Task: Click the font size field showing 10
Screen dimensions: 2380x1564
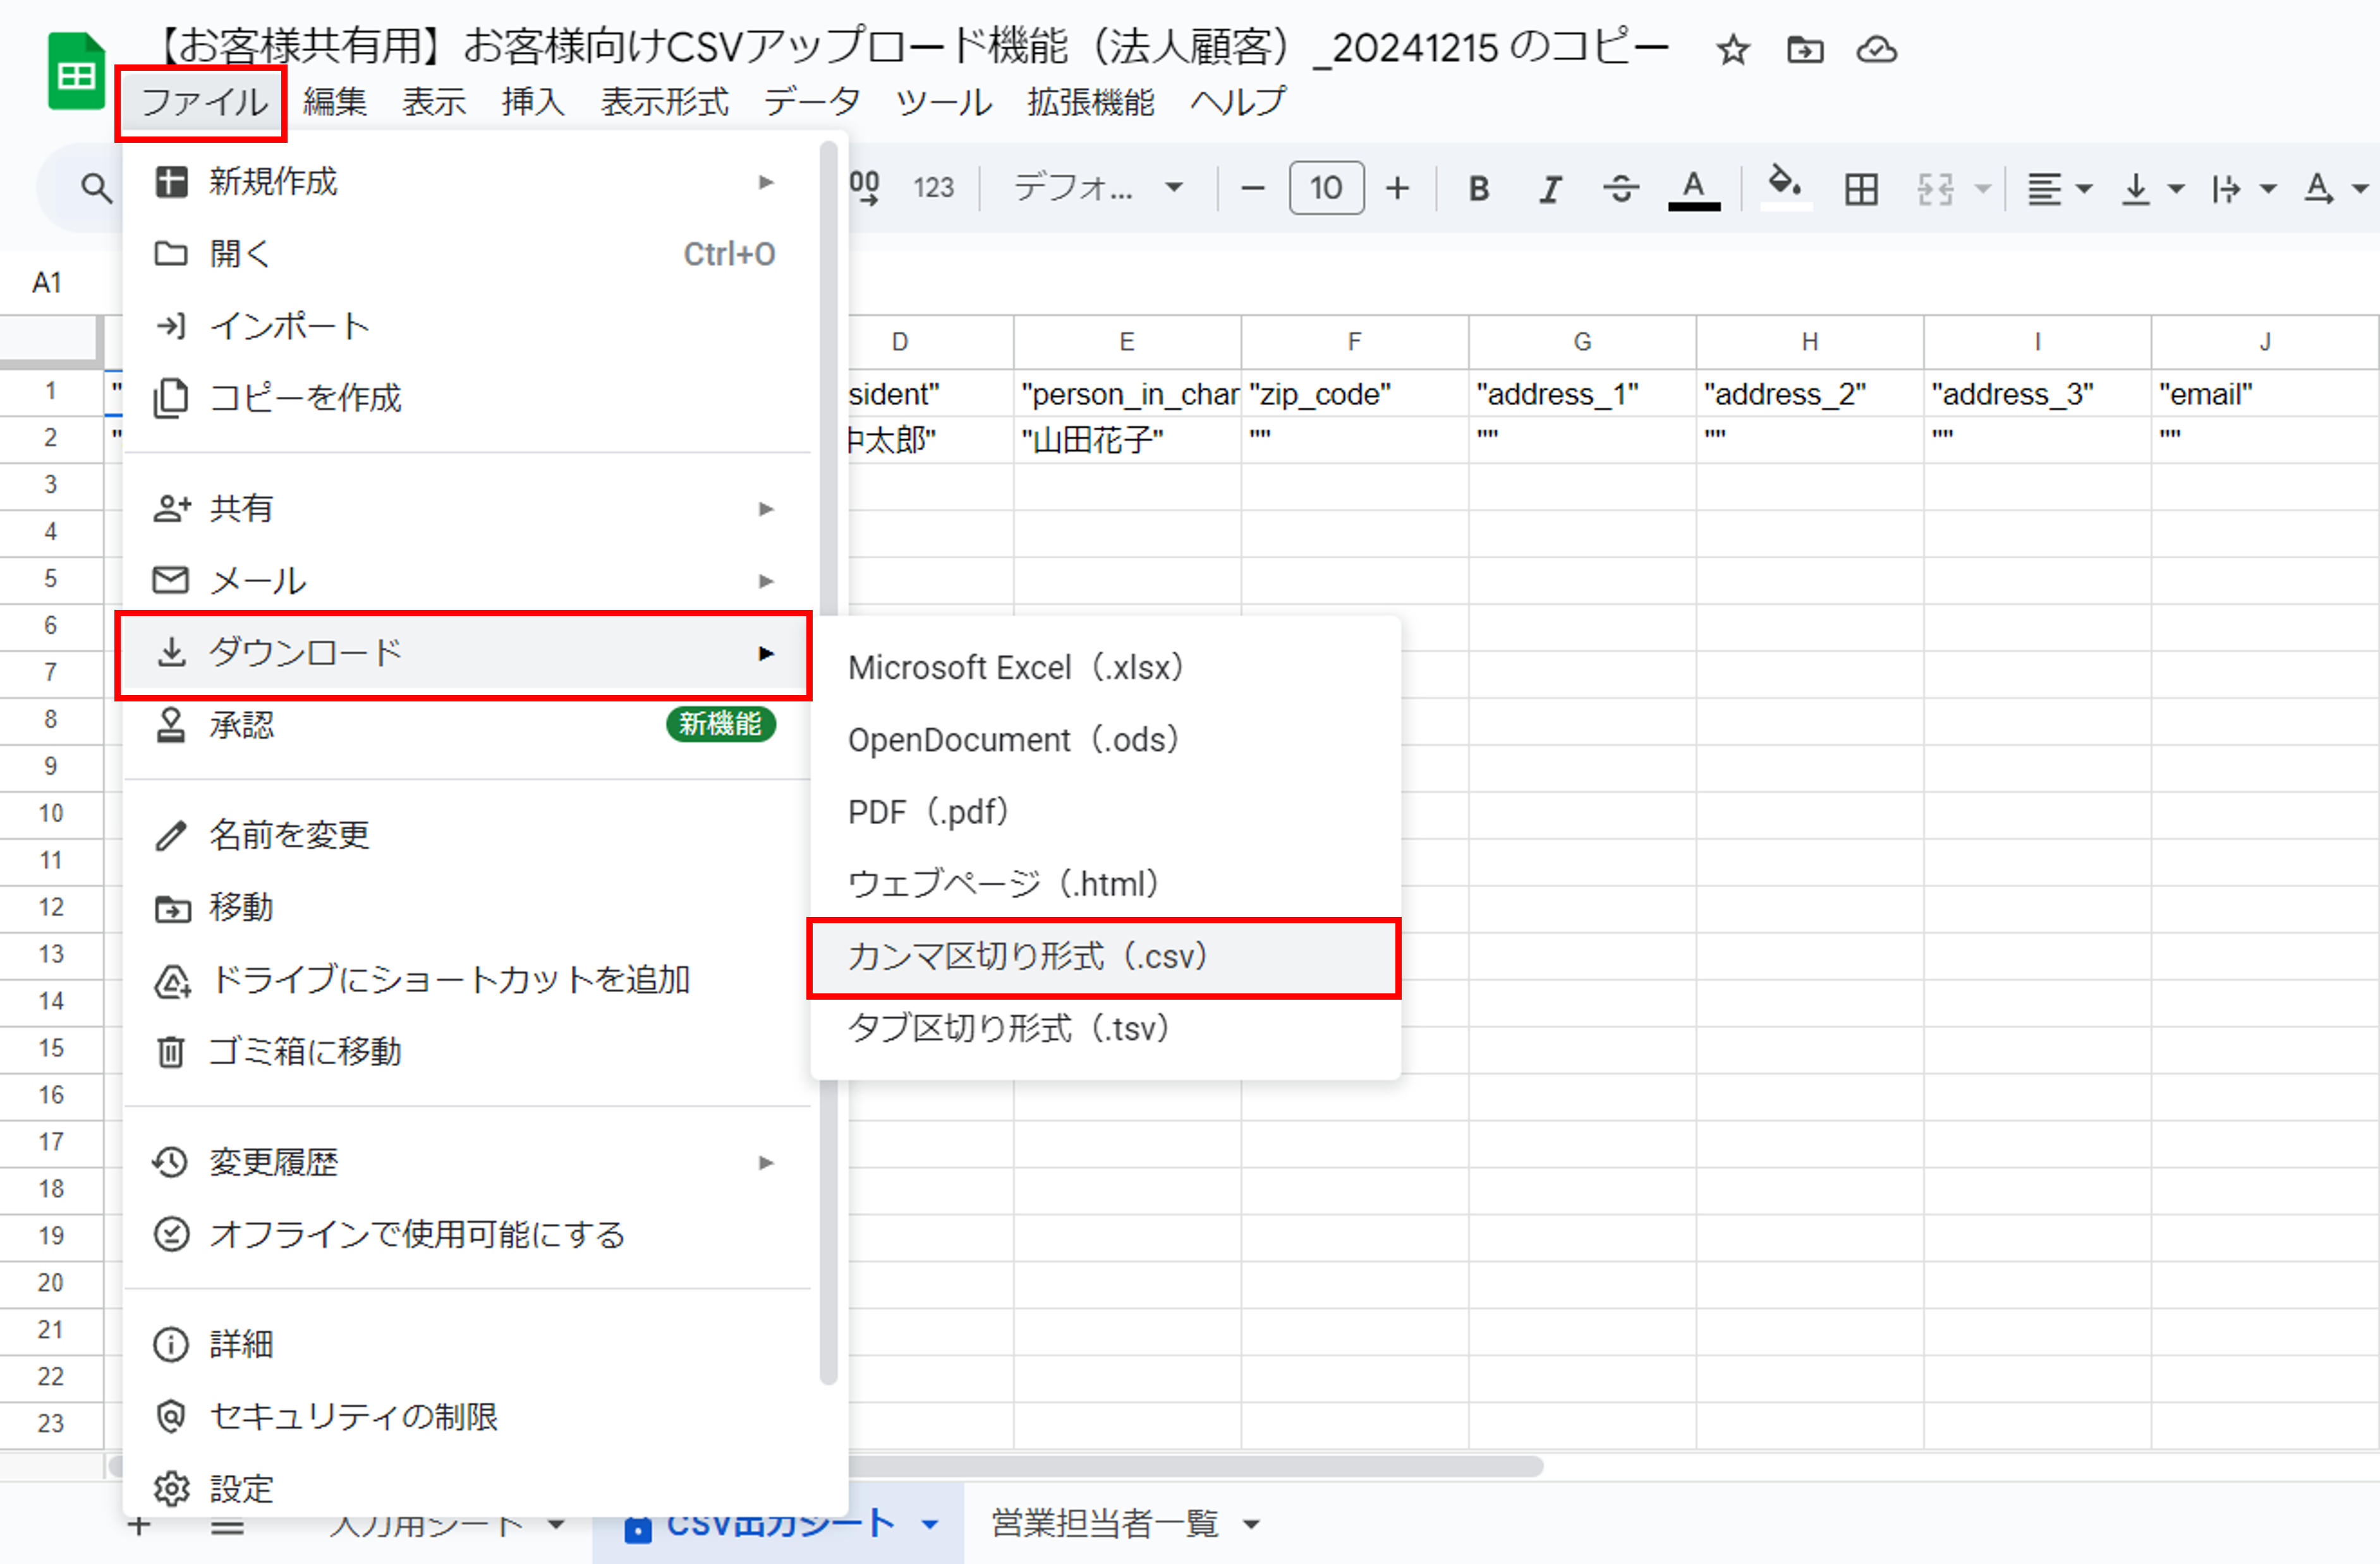Action: 1326,188
